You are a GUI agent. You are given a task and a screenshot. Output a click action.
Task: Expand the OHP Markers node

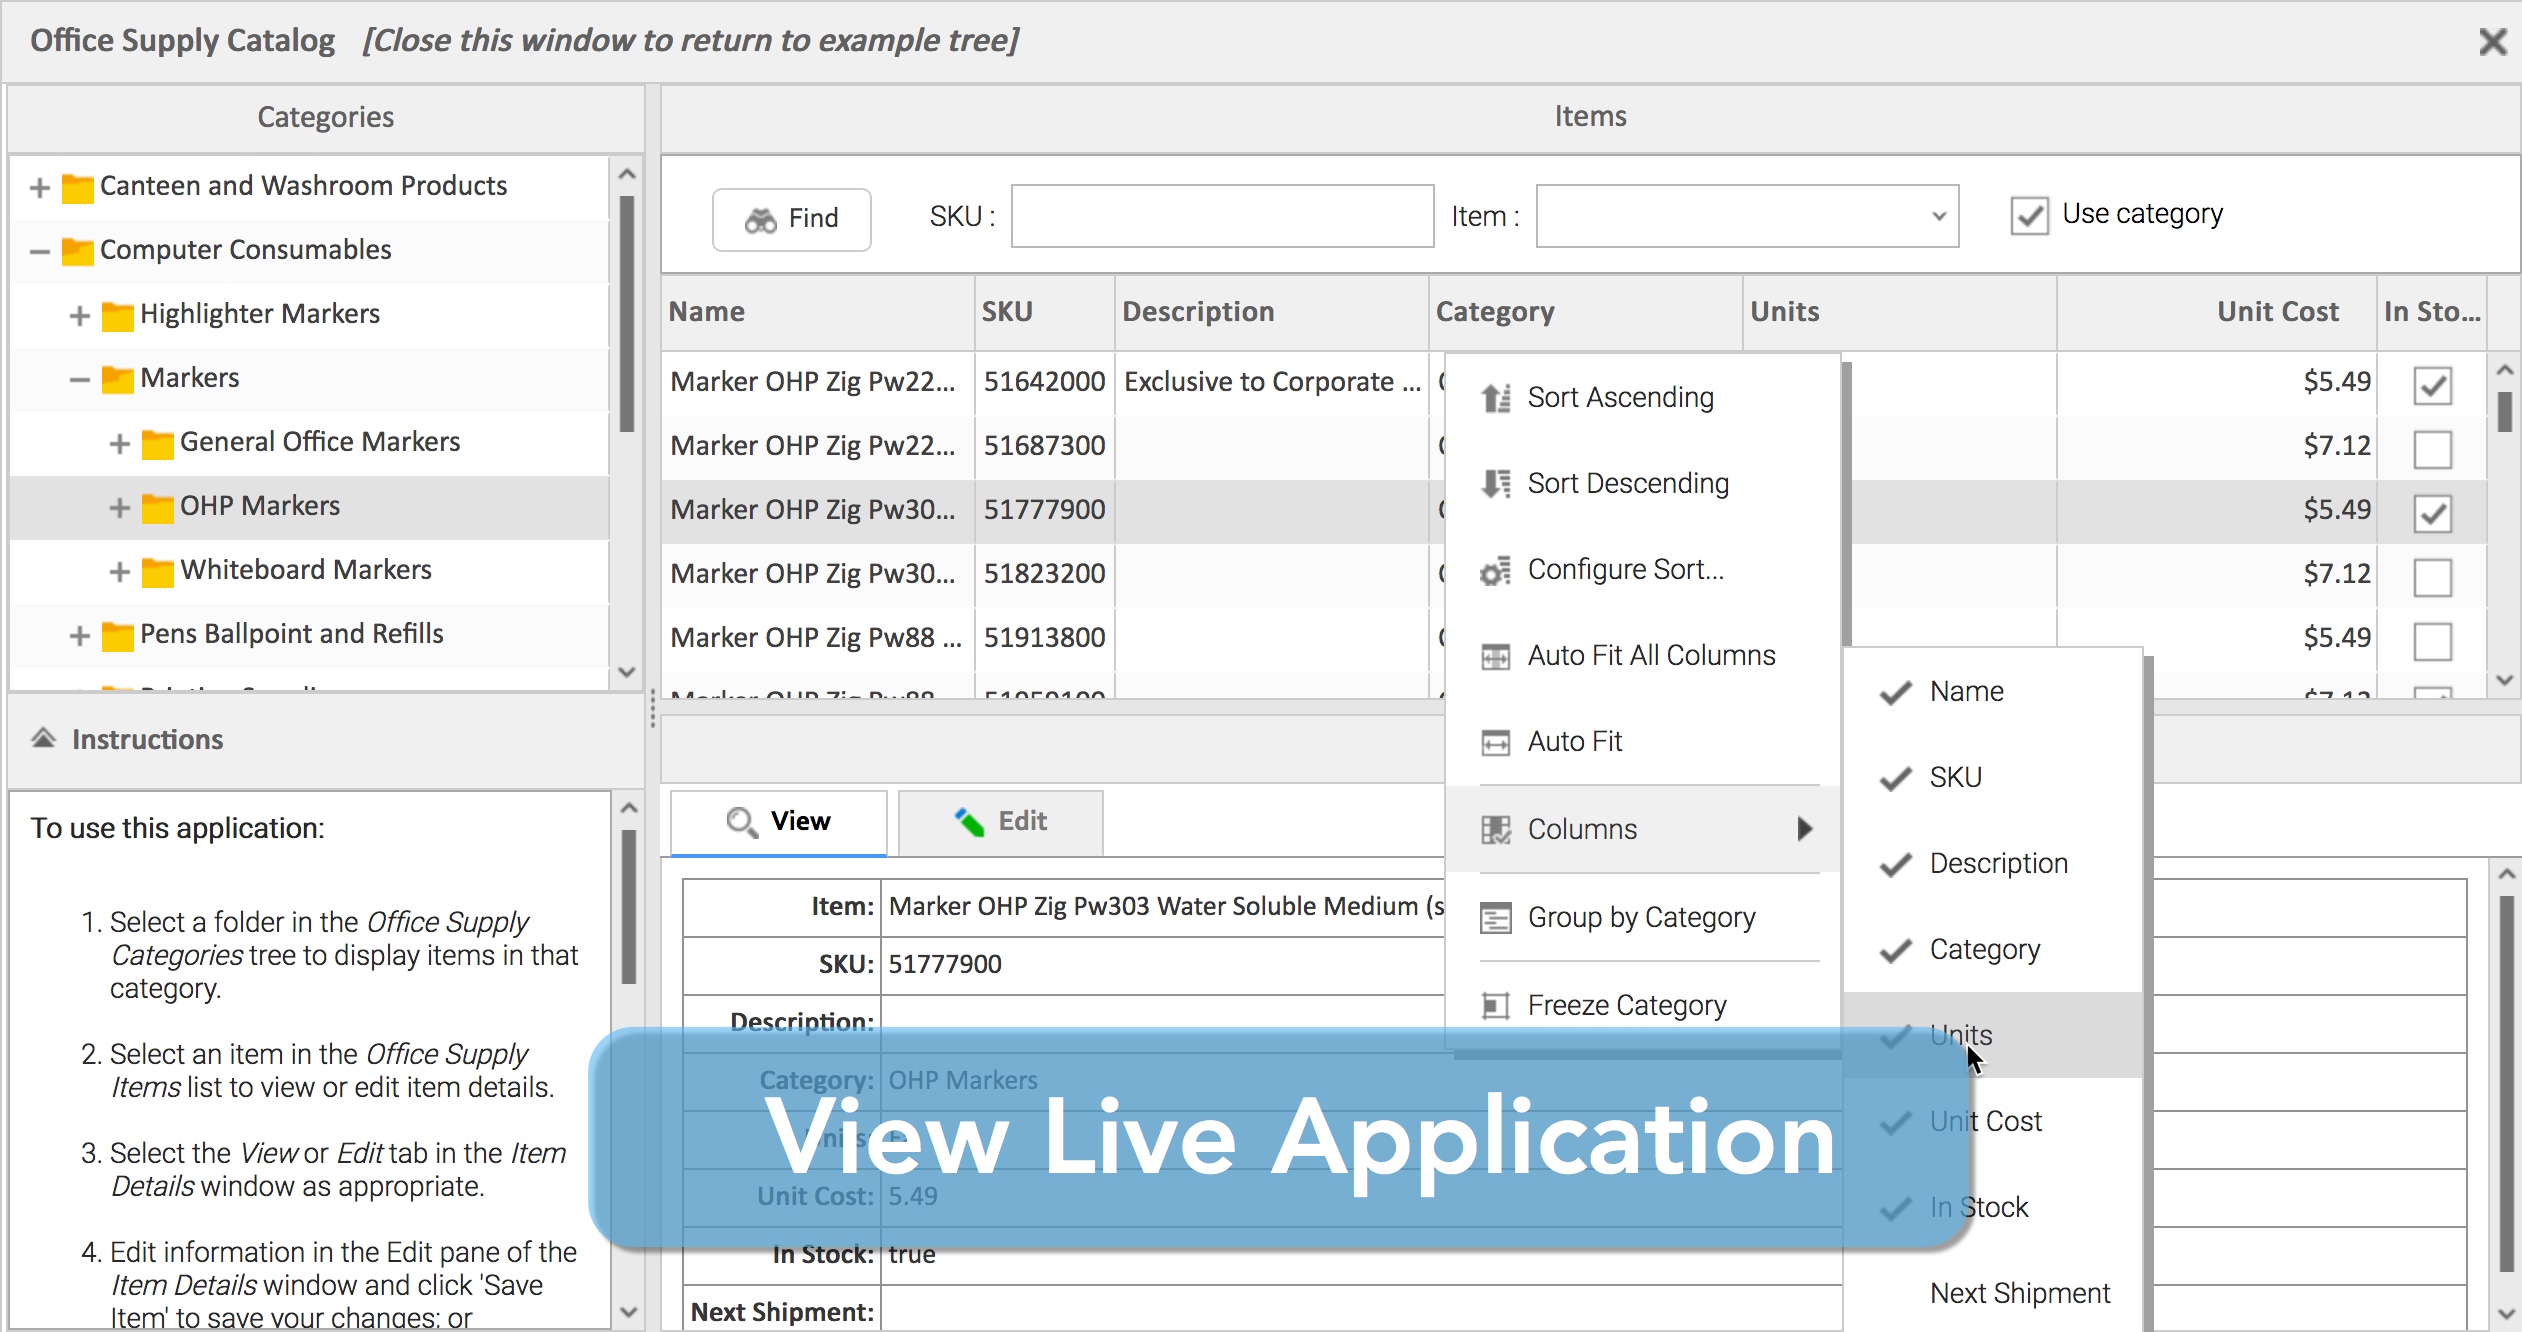coord(120,508)
